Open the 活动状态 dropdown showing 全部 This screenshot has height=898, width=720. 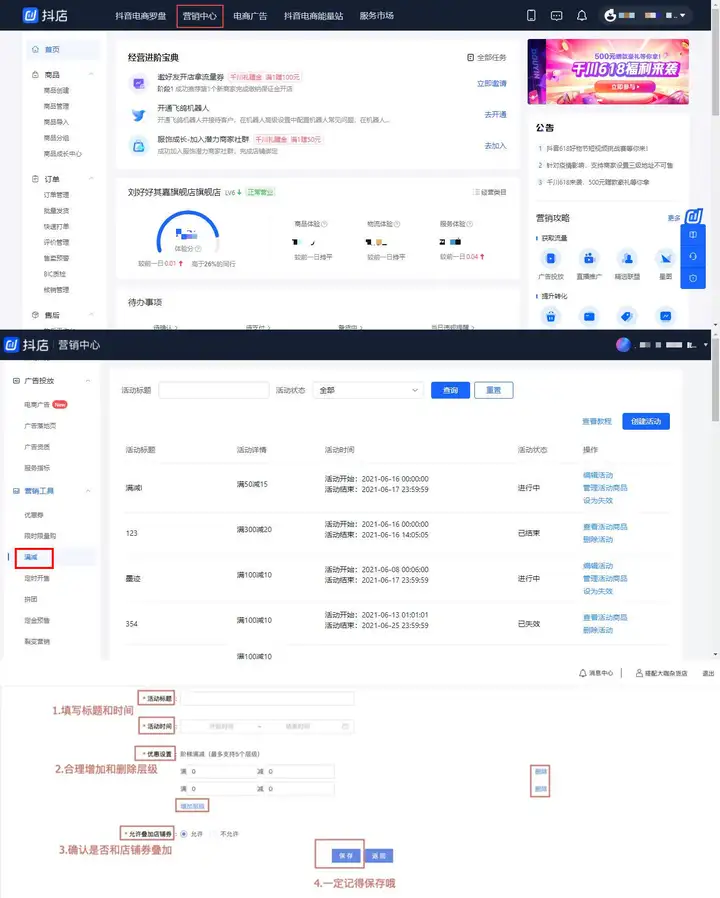coord(368,390)
